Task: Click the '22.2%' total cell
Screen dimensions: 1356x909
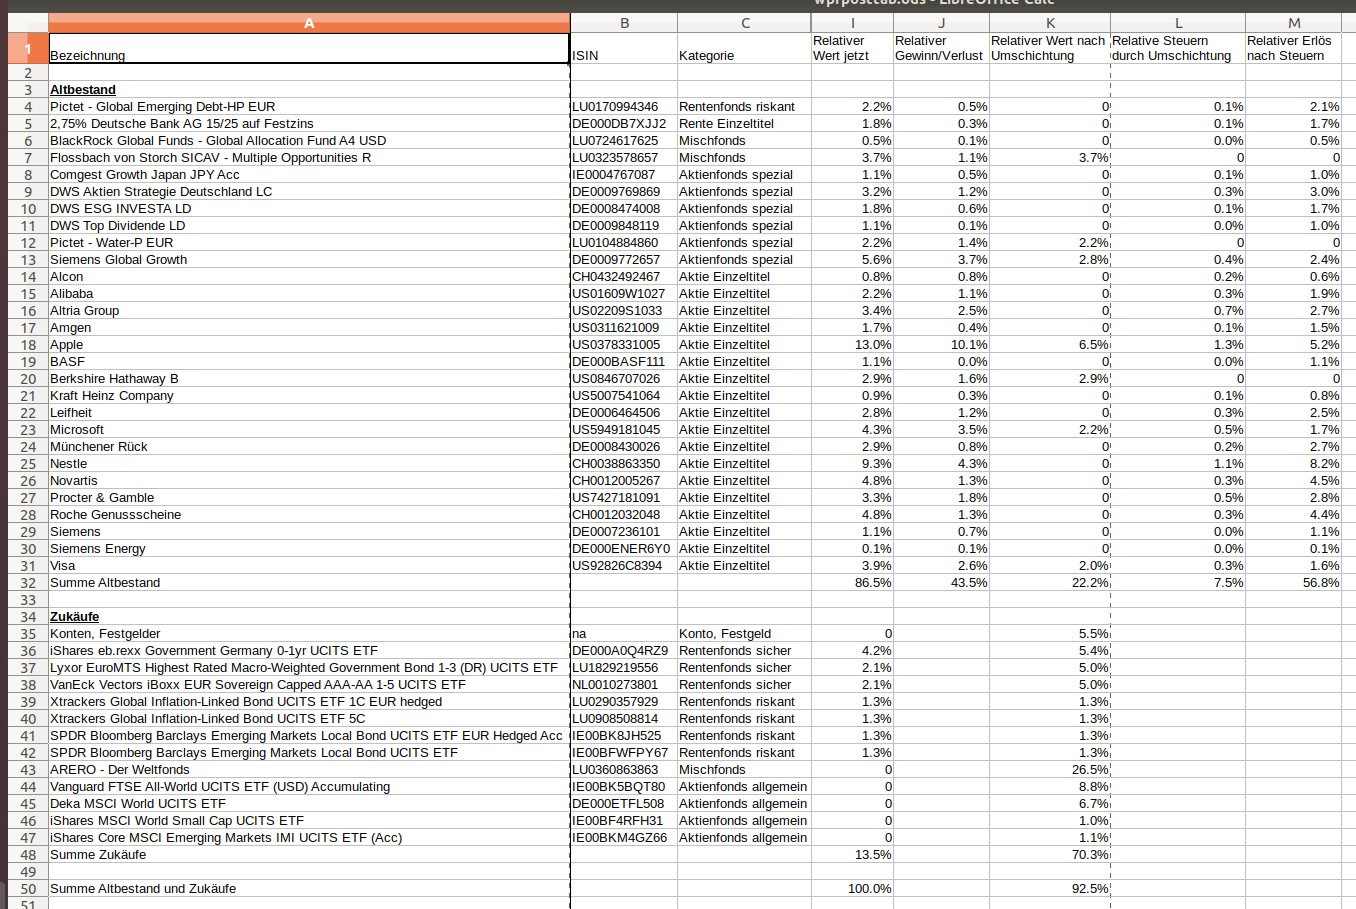Action: tap(1050, 583)
